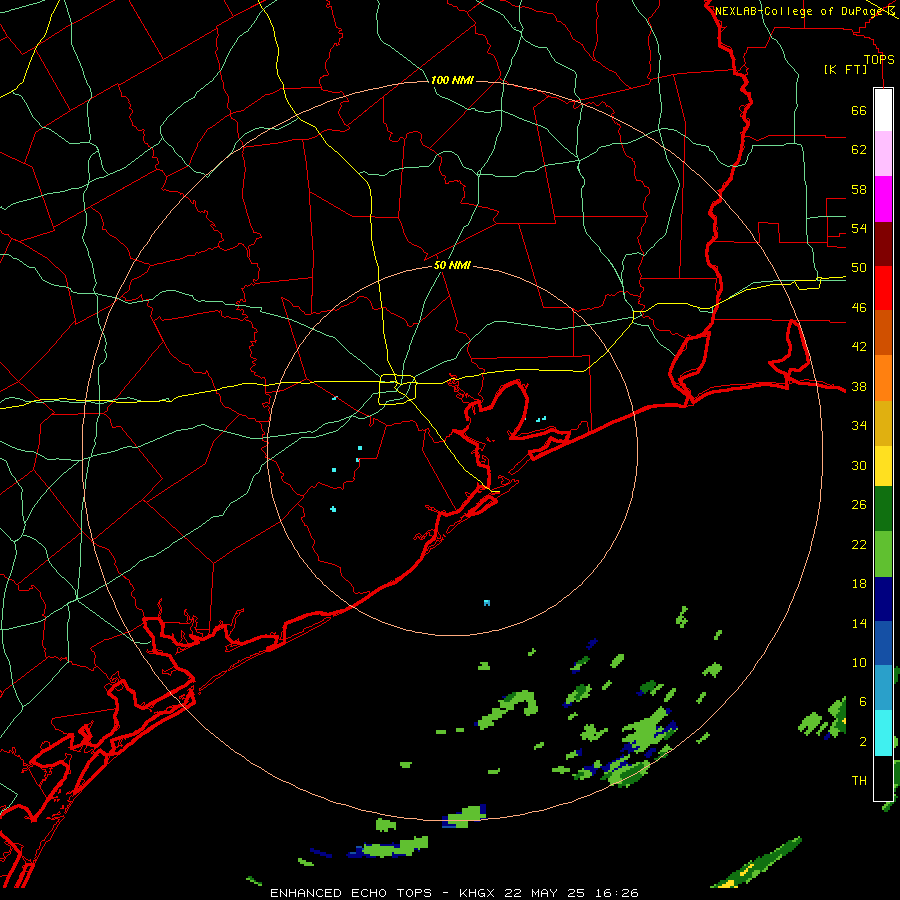Select the 100 NMI range ring label
This screenshot has height=900, width=900.
coord(452,80)
